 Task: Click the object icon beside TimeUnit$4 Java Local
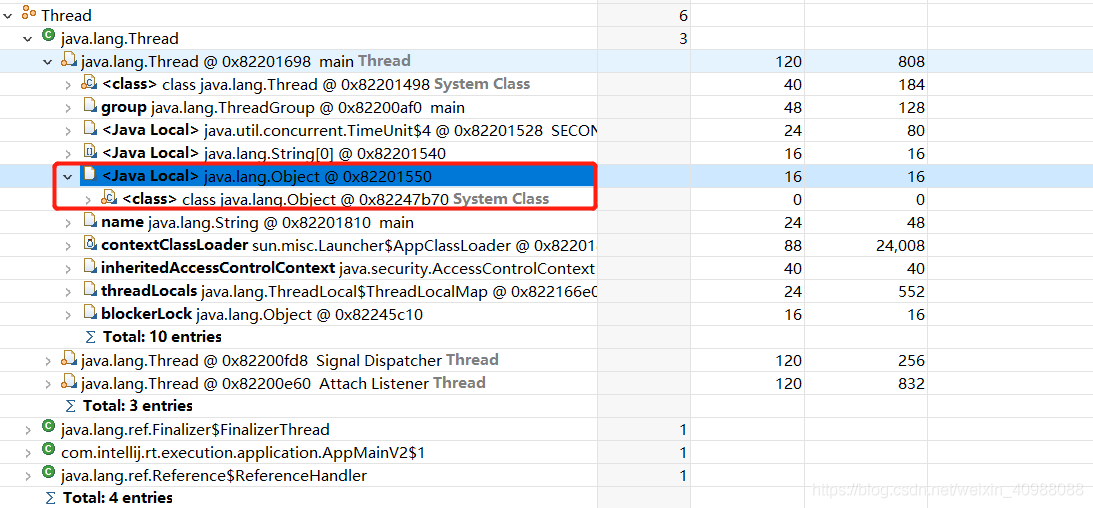(x=89, y=129)
